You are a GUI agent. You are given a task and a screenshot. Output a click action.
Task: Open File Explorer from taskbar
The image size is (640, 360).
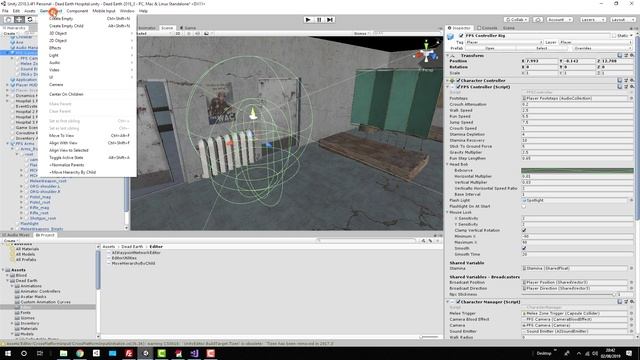64,353
